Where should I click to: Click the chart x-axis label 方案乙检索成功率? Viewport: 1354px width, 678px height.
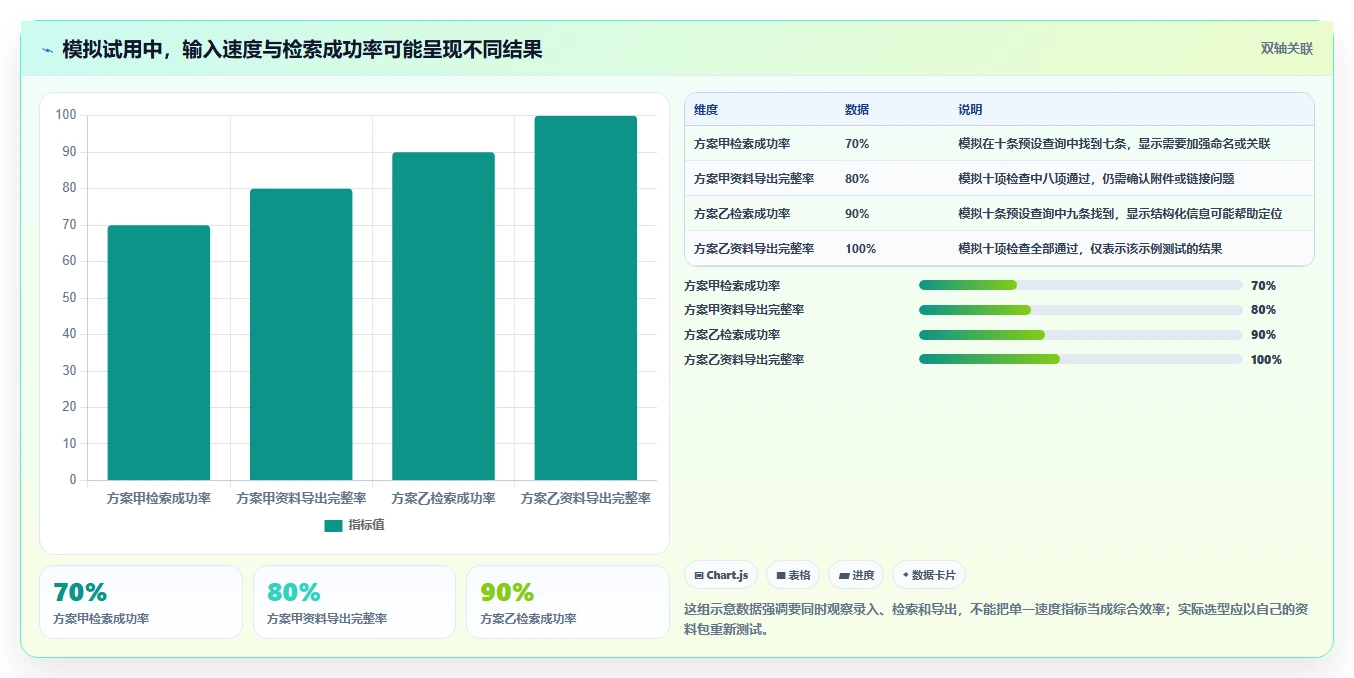(443, 498)
